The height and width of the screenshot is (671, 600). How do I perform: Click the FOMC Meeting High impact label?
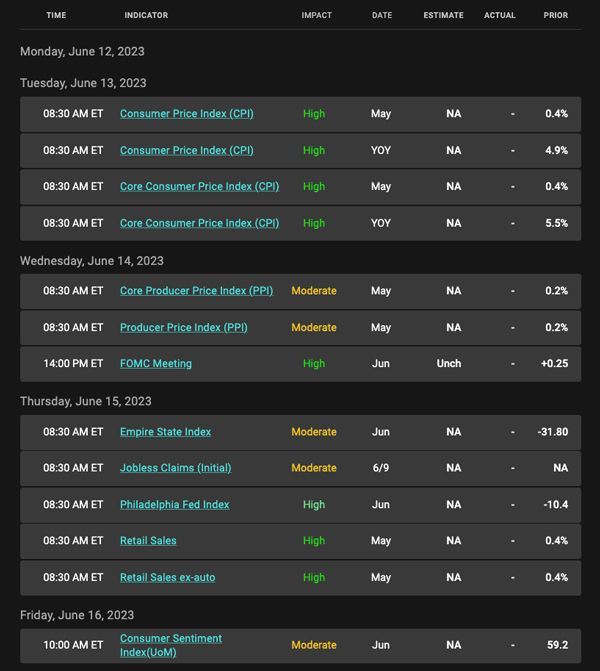(x=314, y=364)
